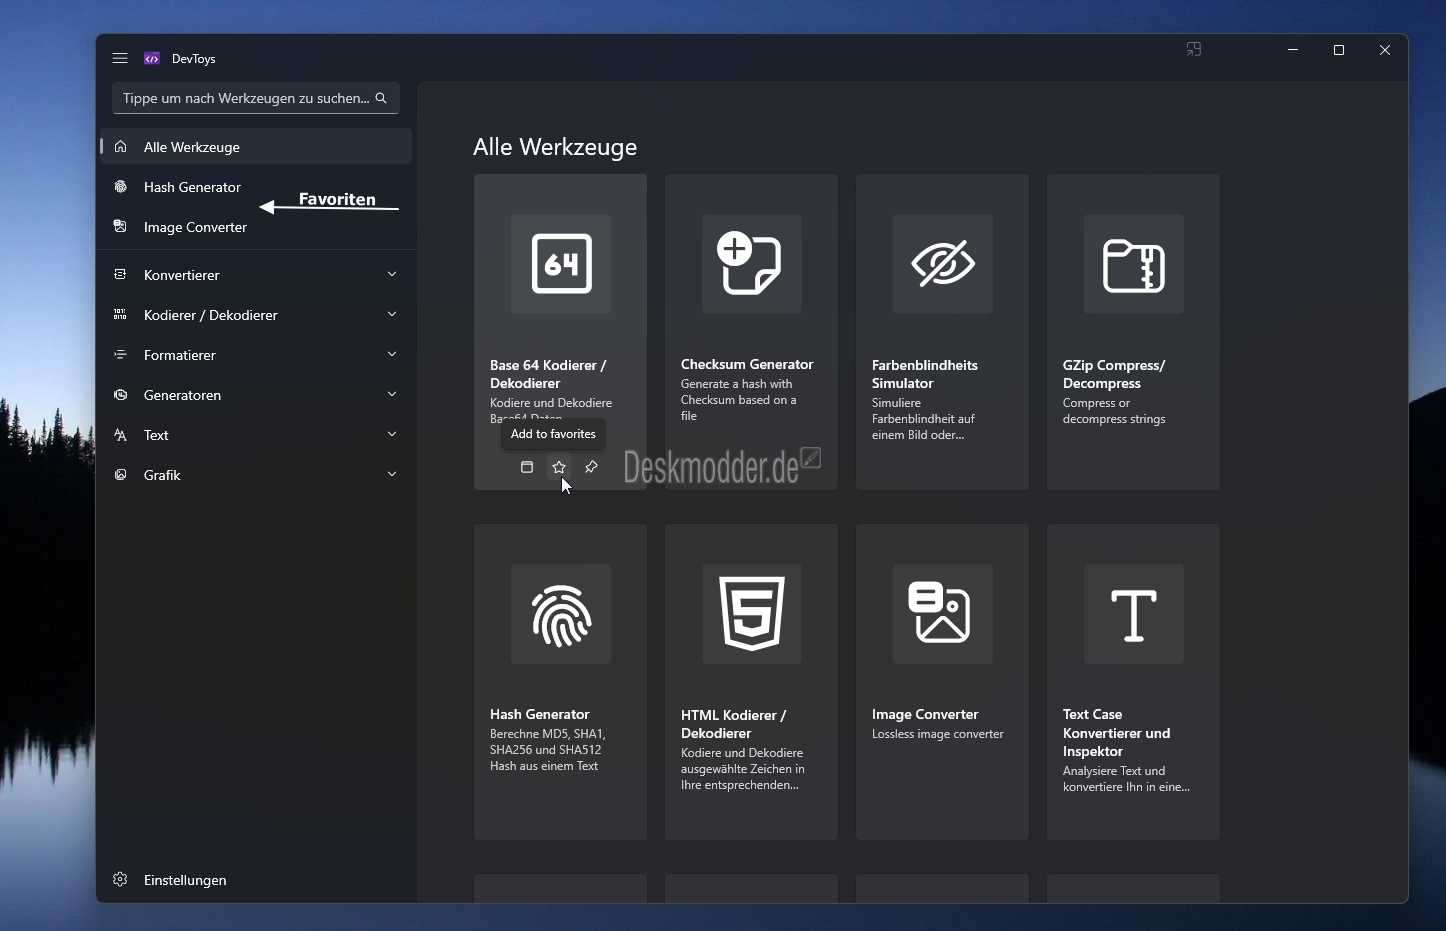
Task: Click the Formatierer sidebar icon
Action: 120,355
